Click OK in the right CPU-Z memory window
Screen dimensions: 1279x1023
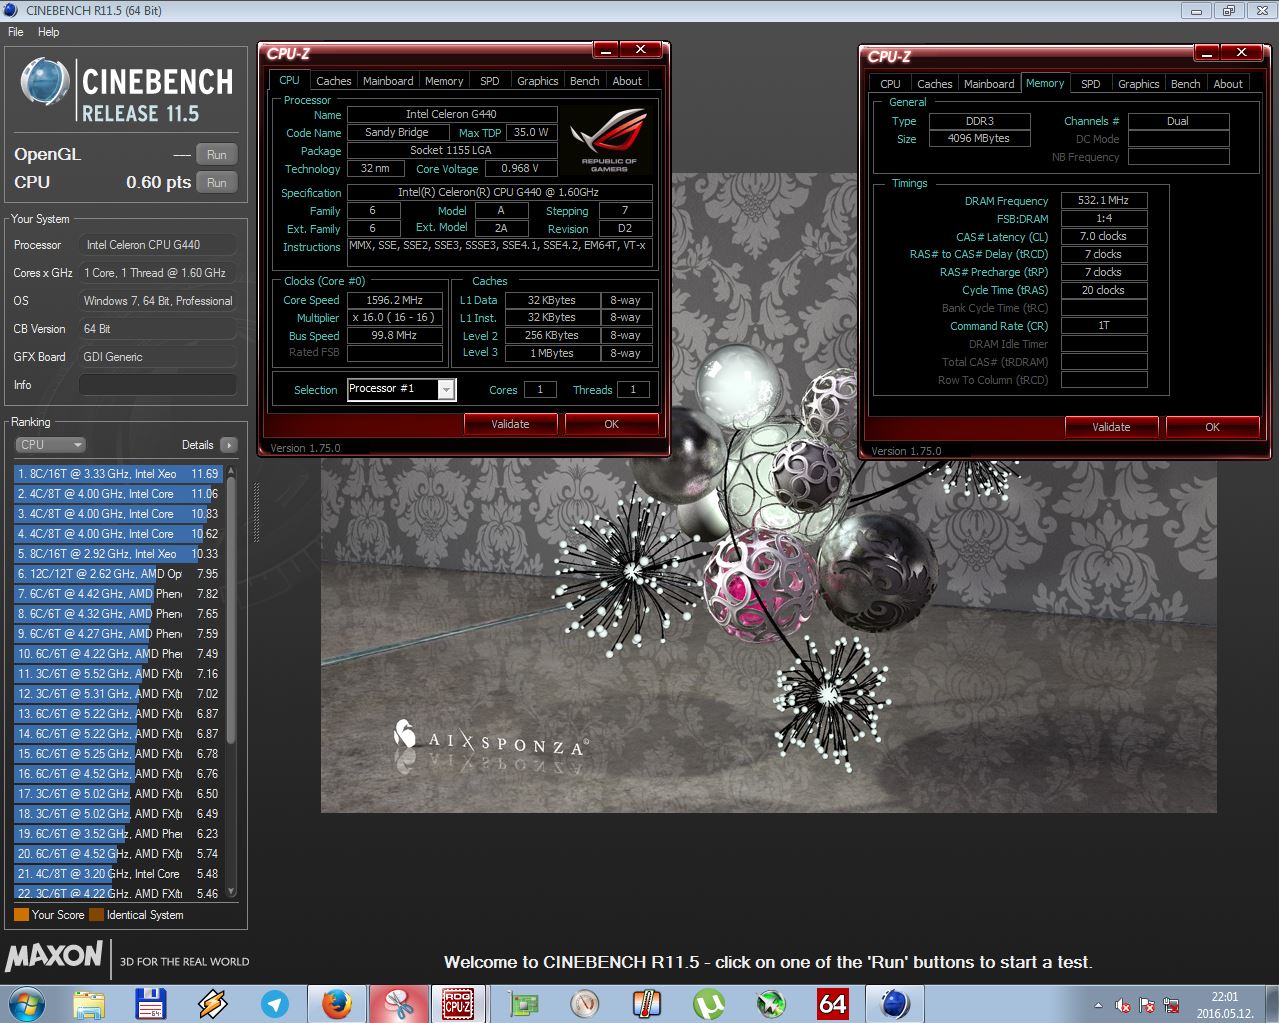tap(1212, 427)
